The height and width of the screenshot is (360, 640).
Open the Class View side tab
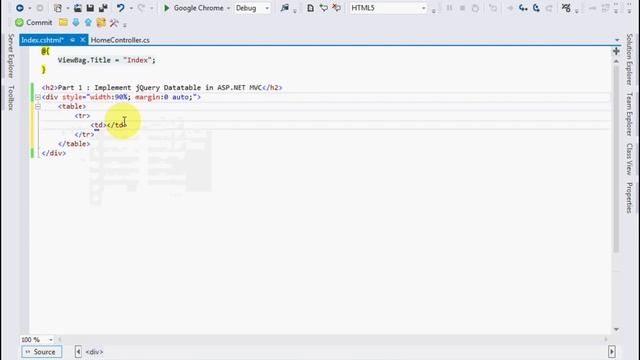click(629, 159)
